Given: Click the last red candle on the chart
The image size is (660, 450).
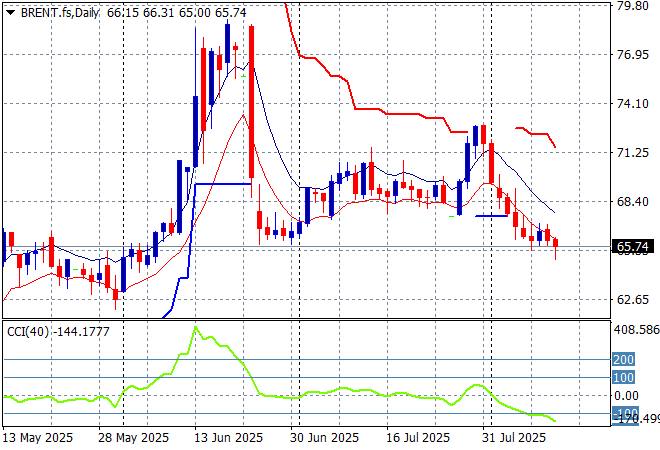Looking at the screenshot, I should (x=556, y=243).
